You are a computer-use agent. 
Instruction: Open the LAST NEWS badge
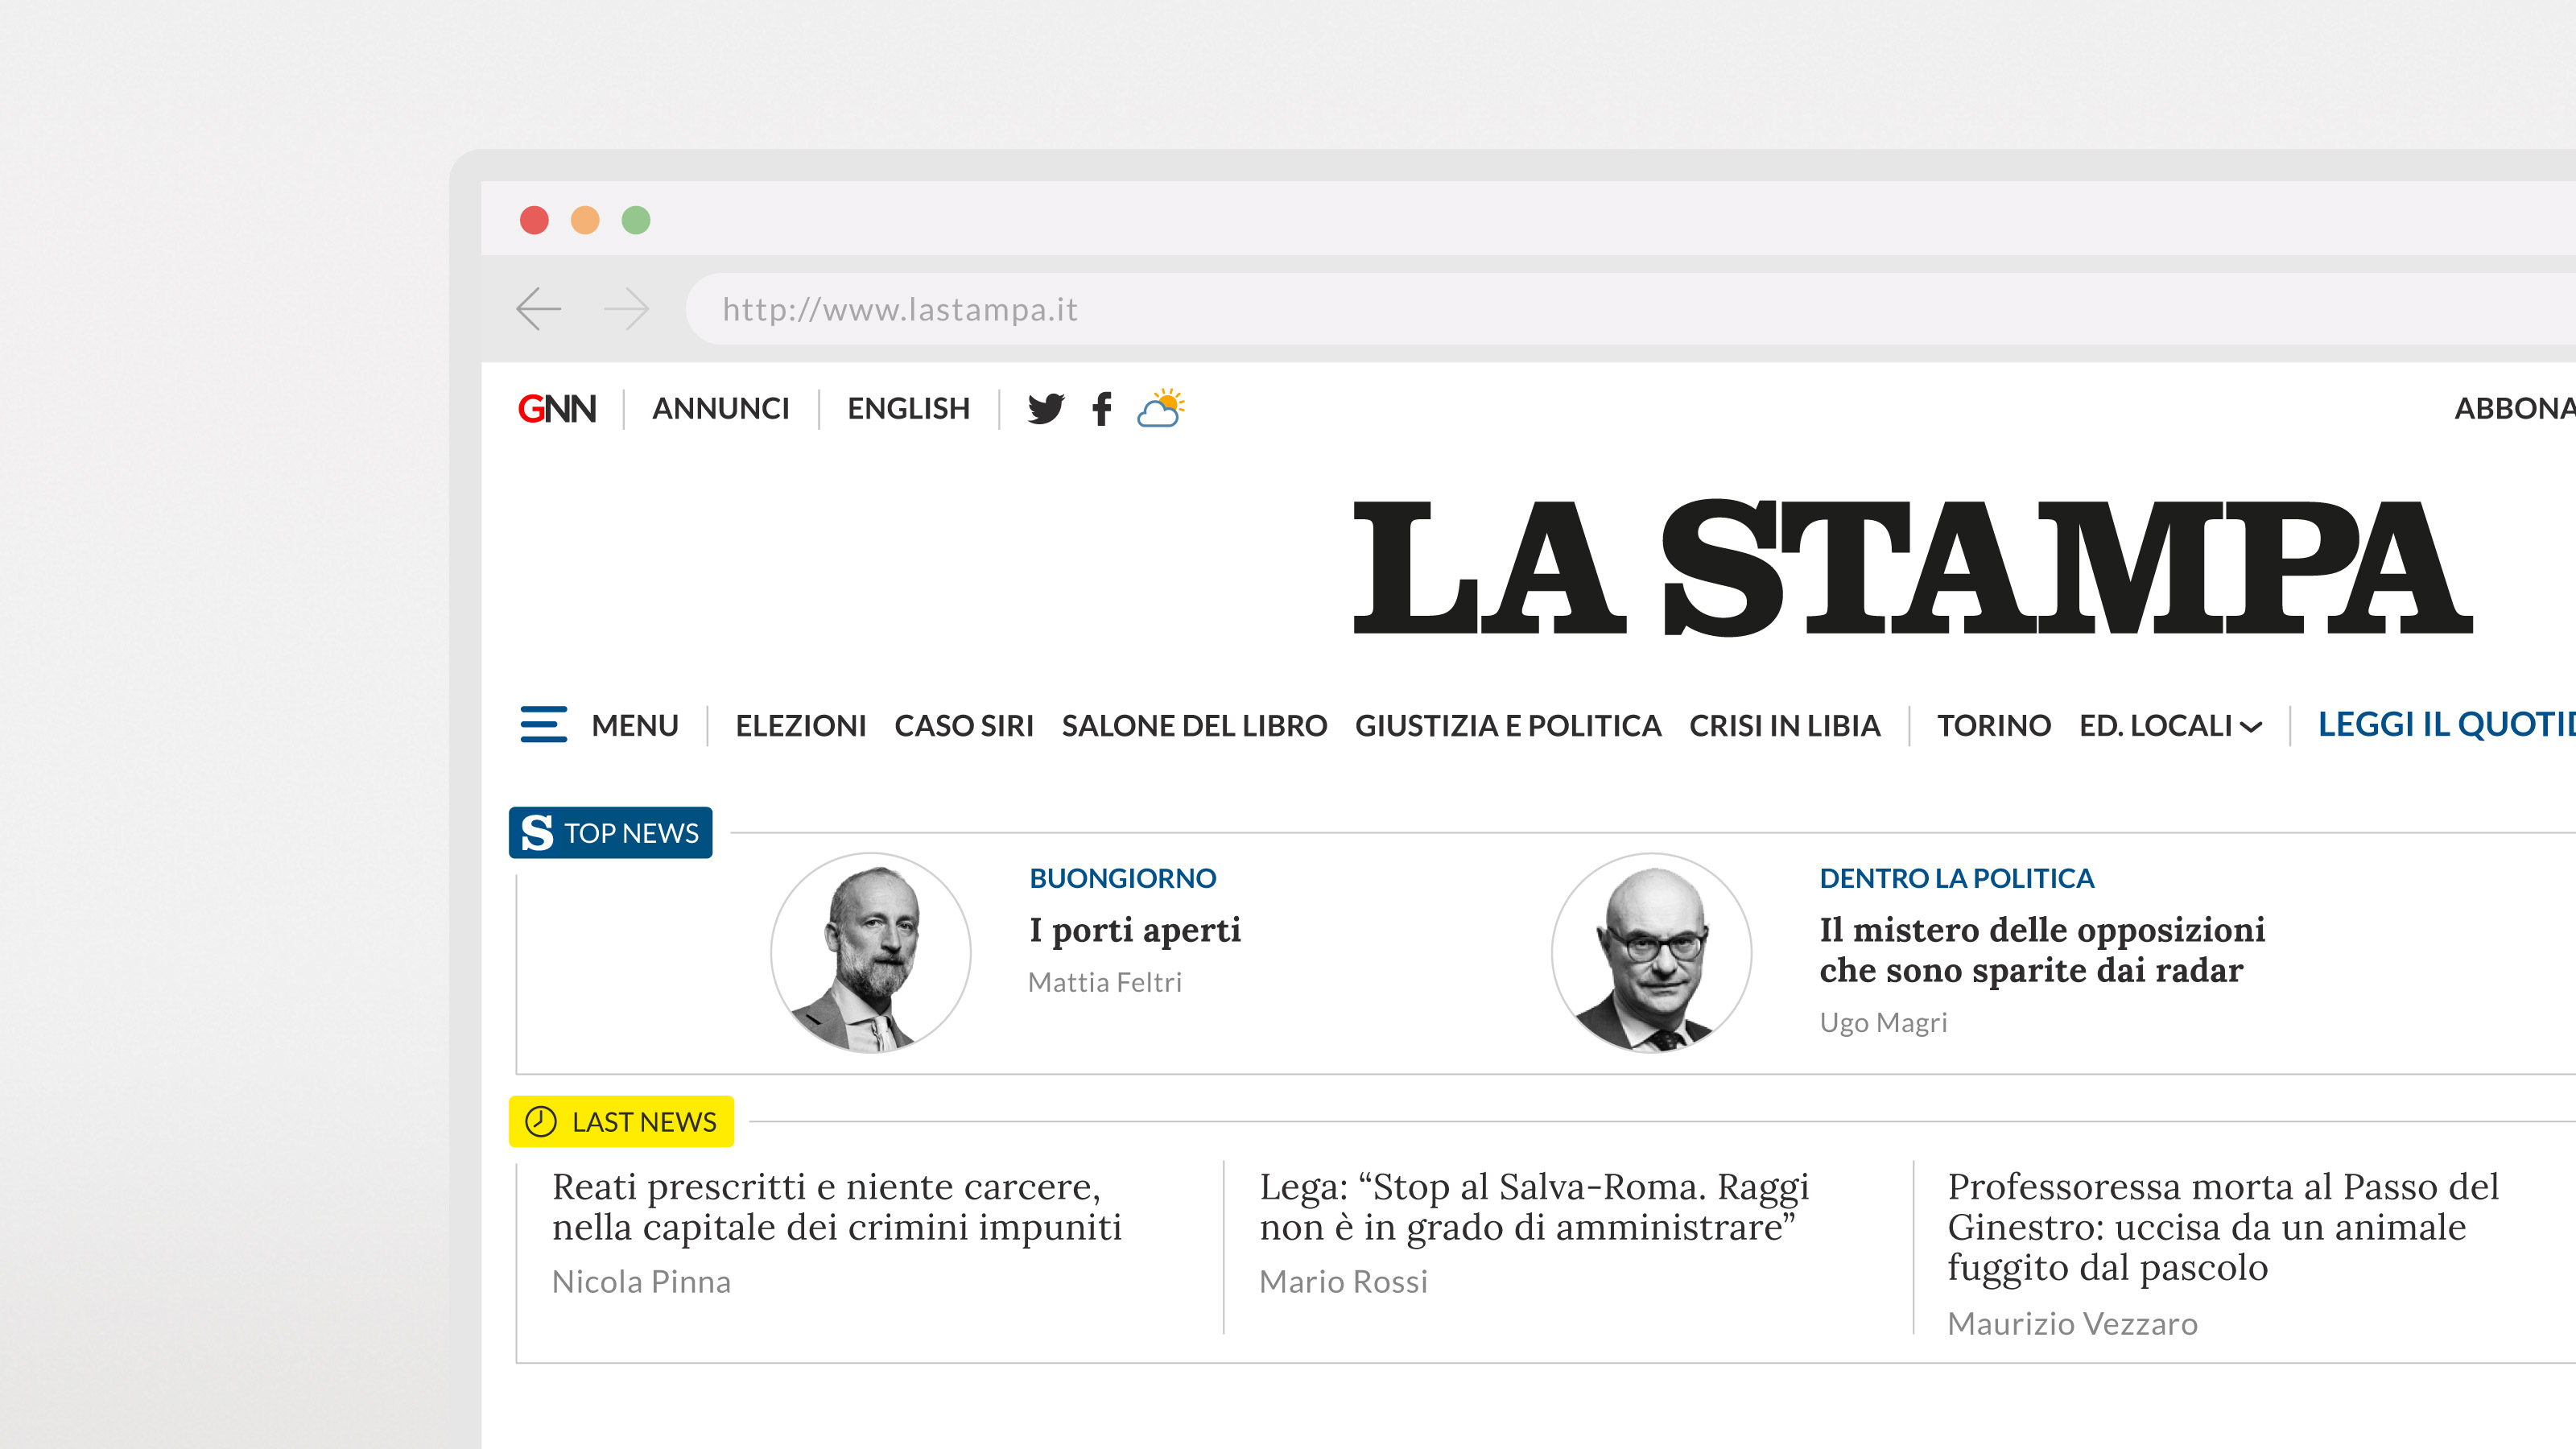[x=621, y=1121]
